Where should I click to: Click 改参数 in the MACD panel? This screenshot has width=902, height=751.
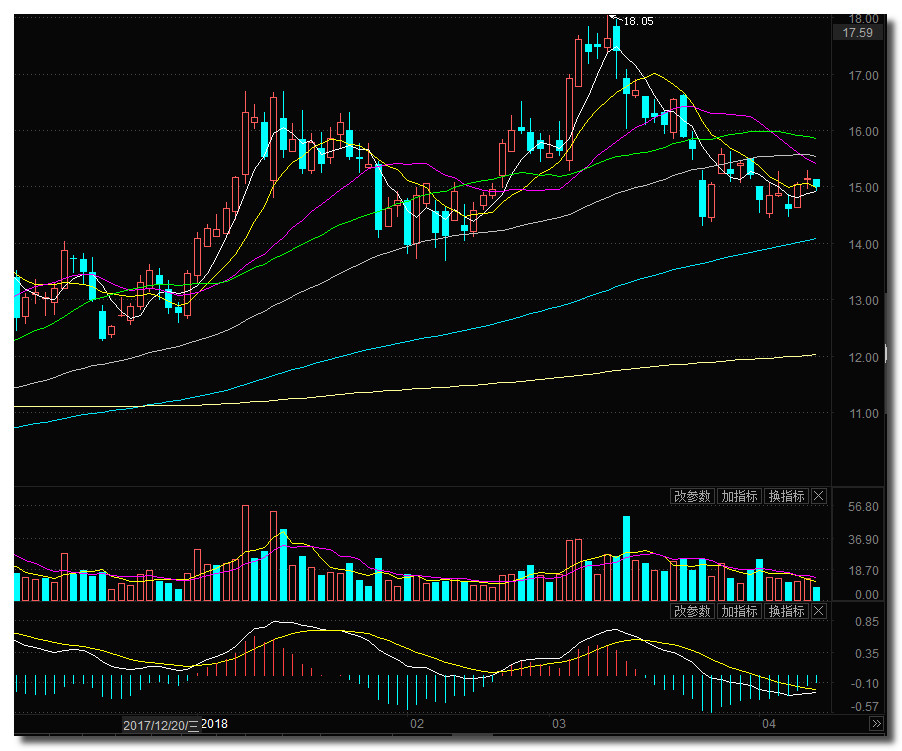(x=692, y=611)
